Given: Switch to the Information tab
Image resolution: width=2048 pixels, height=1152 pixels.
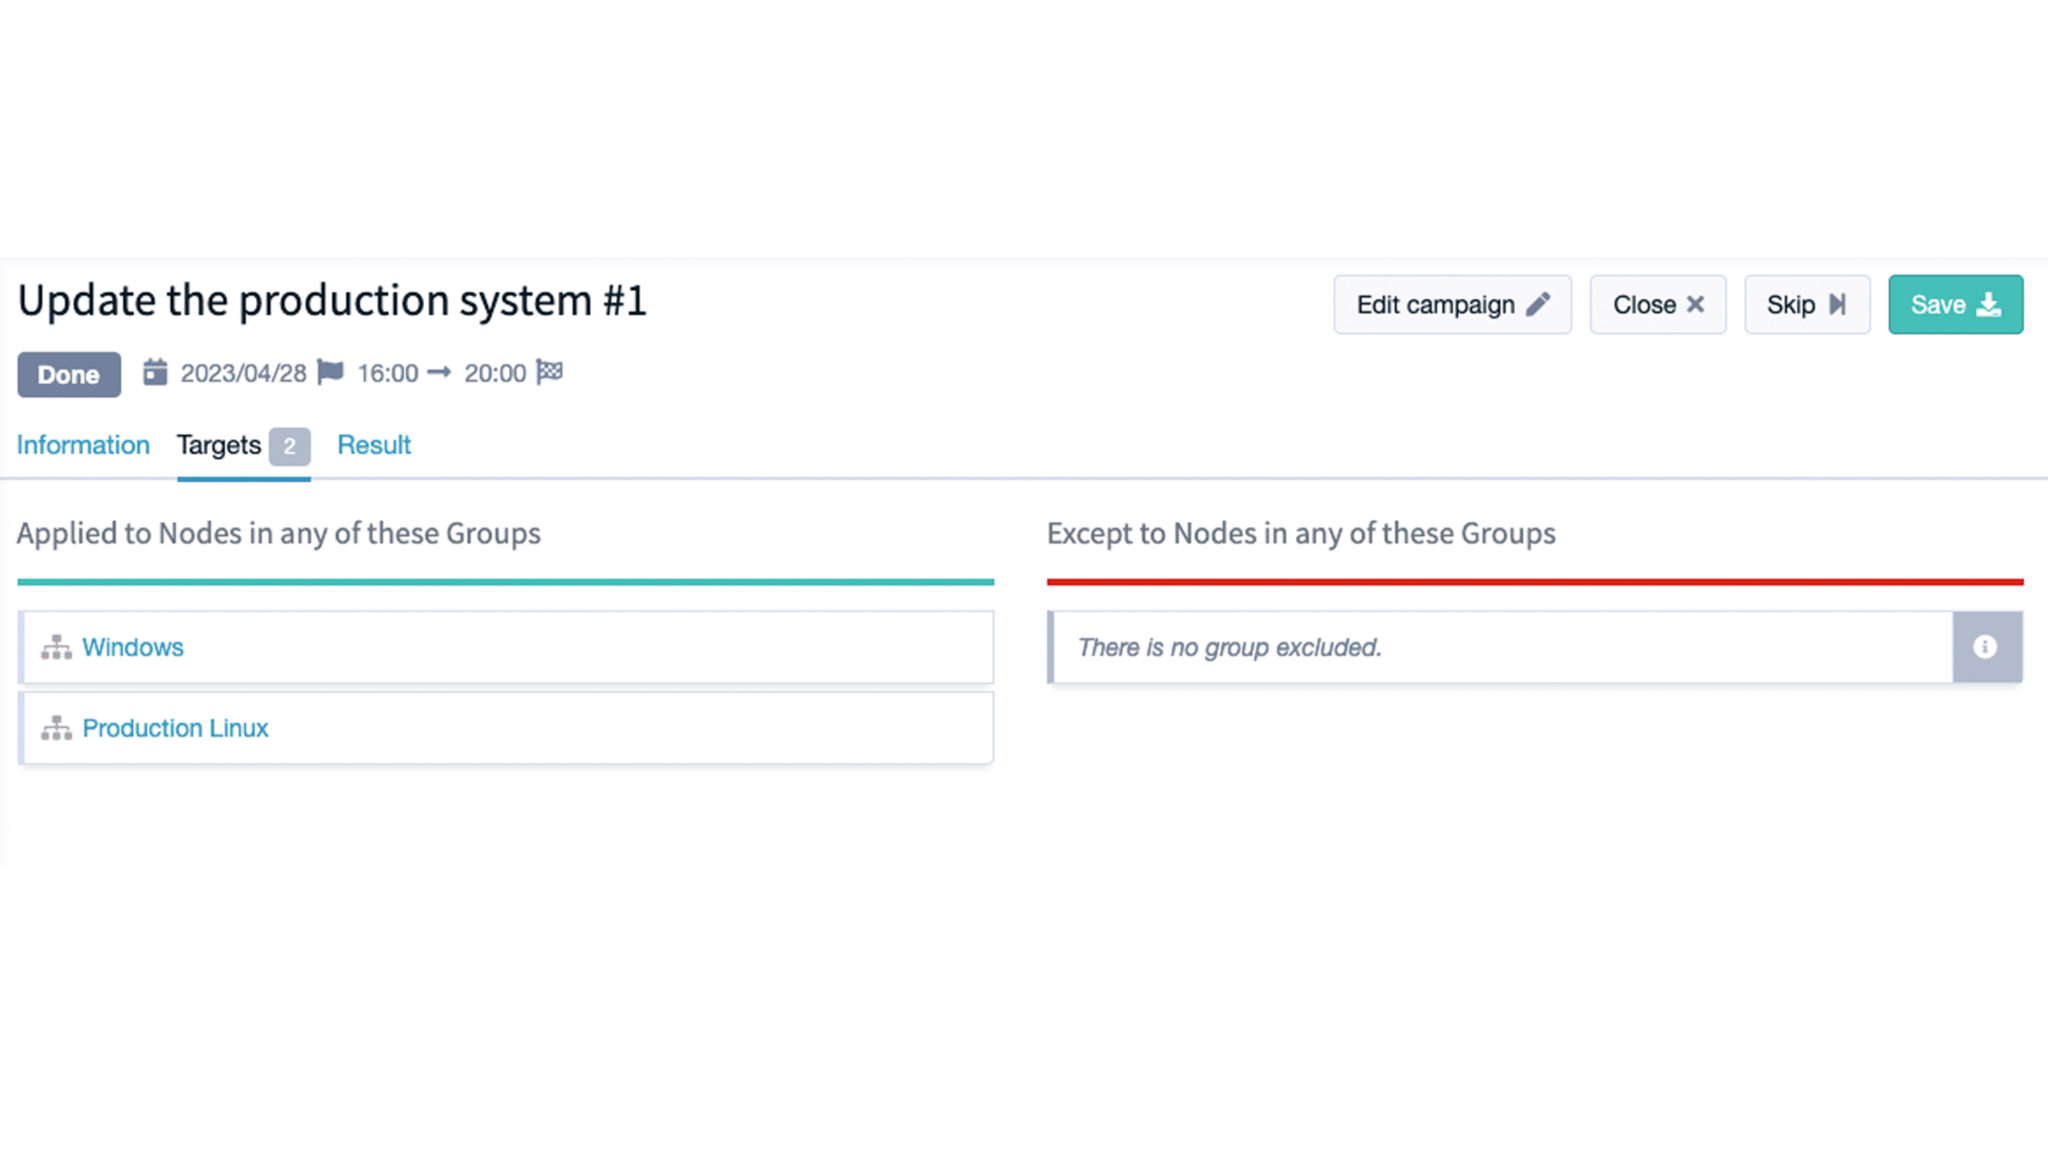Looking at the screenshot, I should (83, 444).
